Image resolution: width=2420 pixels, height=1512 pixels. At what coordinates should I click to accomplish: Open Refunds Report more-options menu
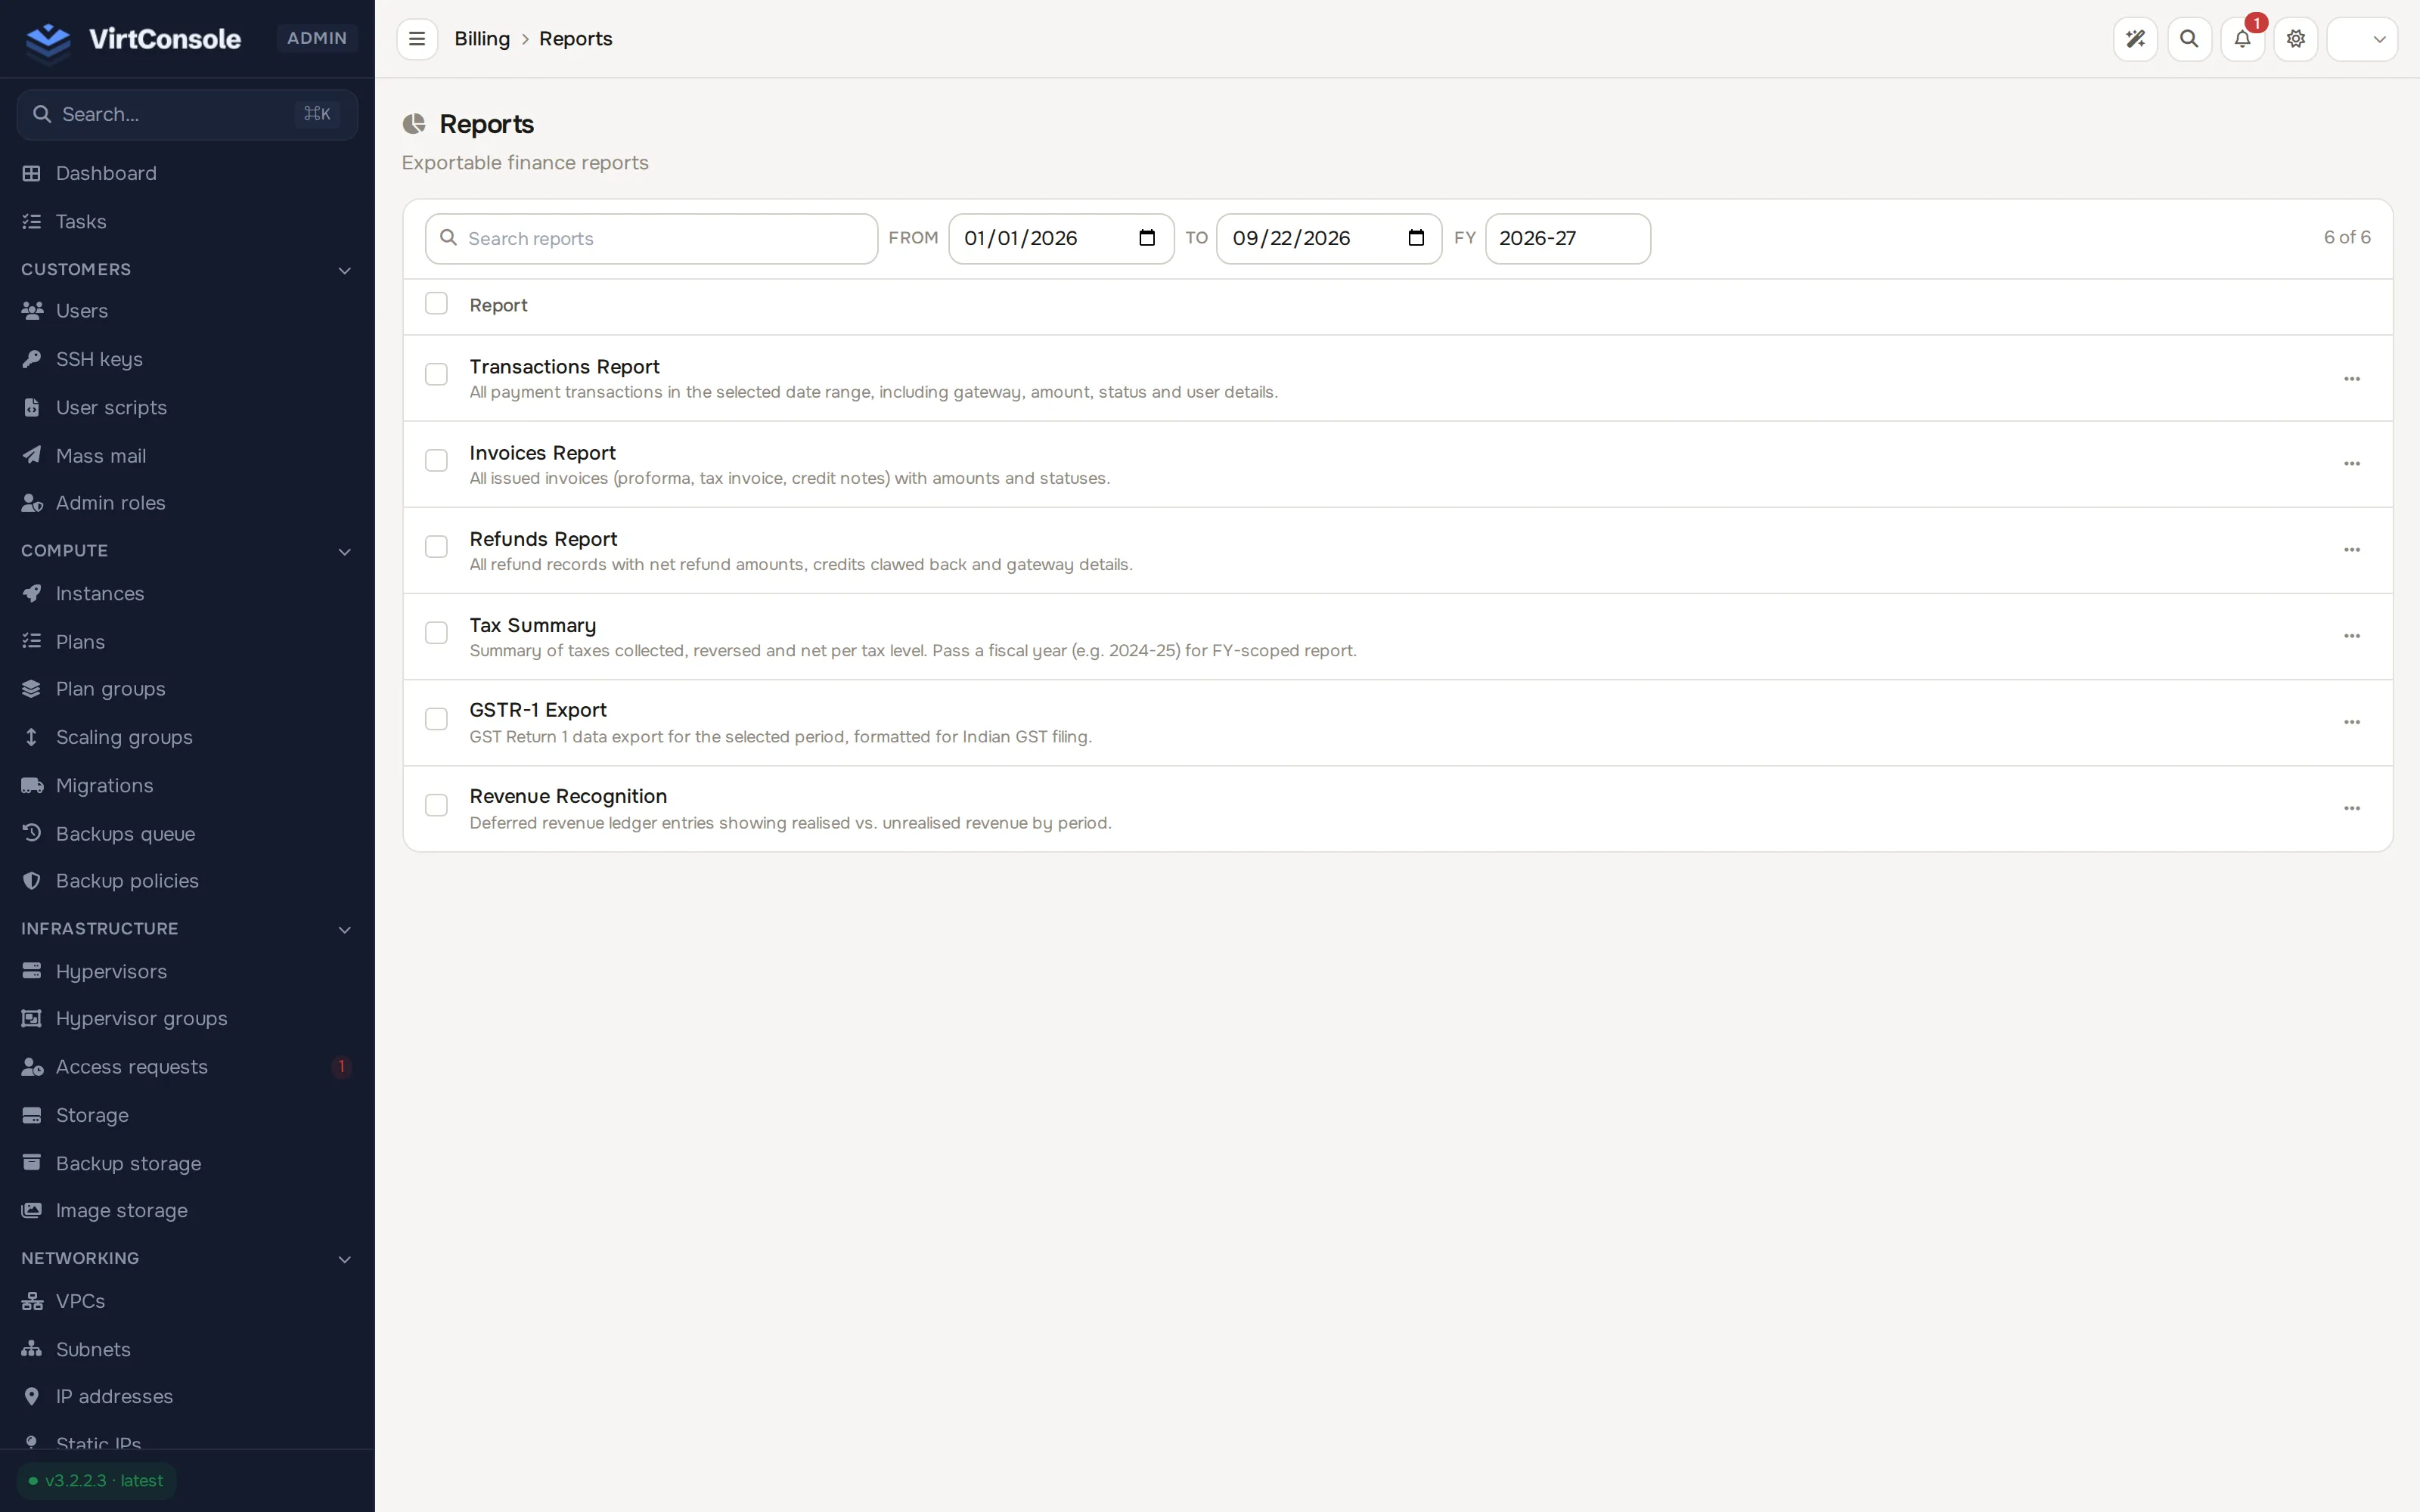coord(2352,550)
